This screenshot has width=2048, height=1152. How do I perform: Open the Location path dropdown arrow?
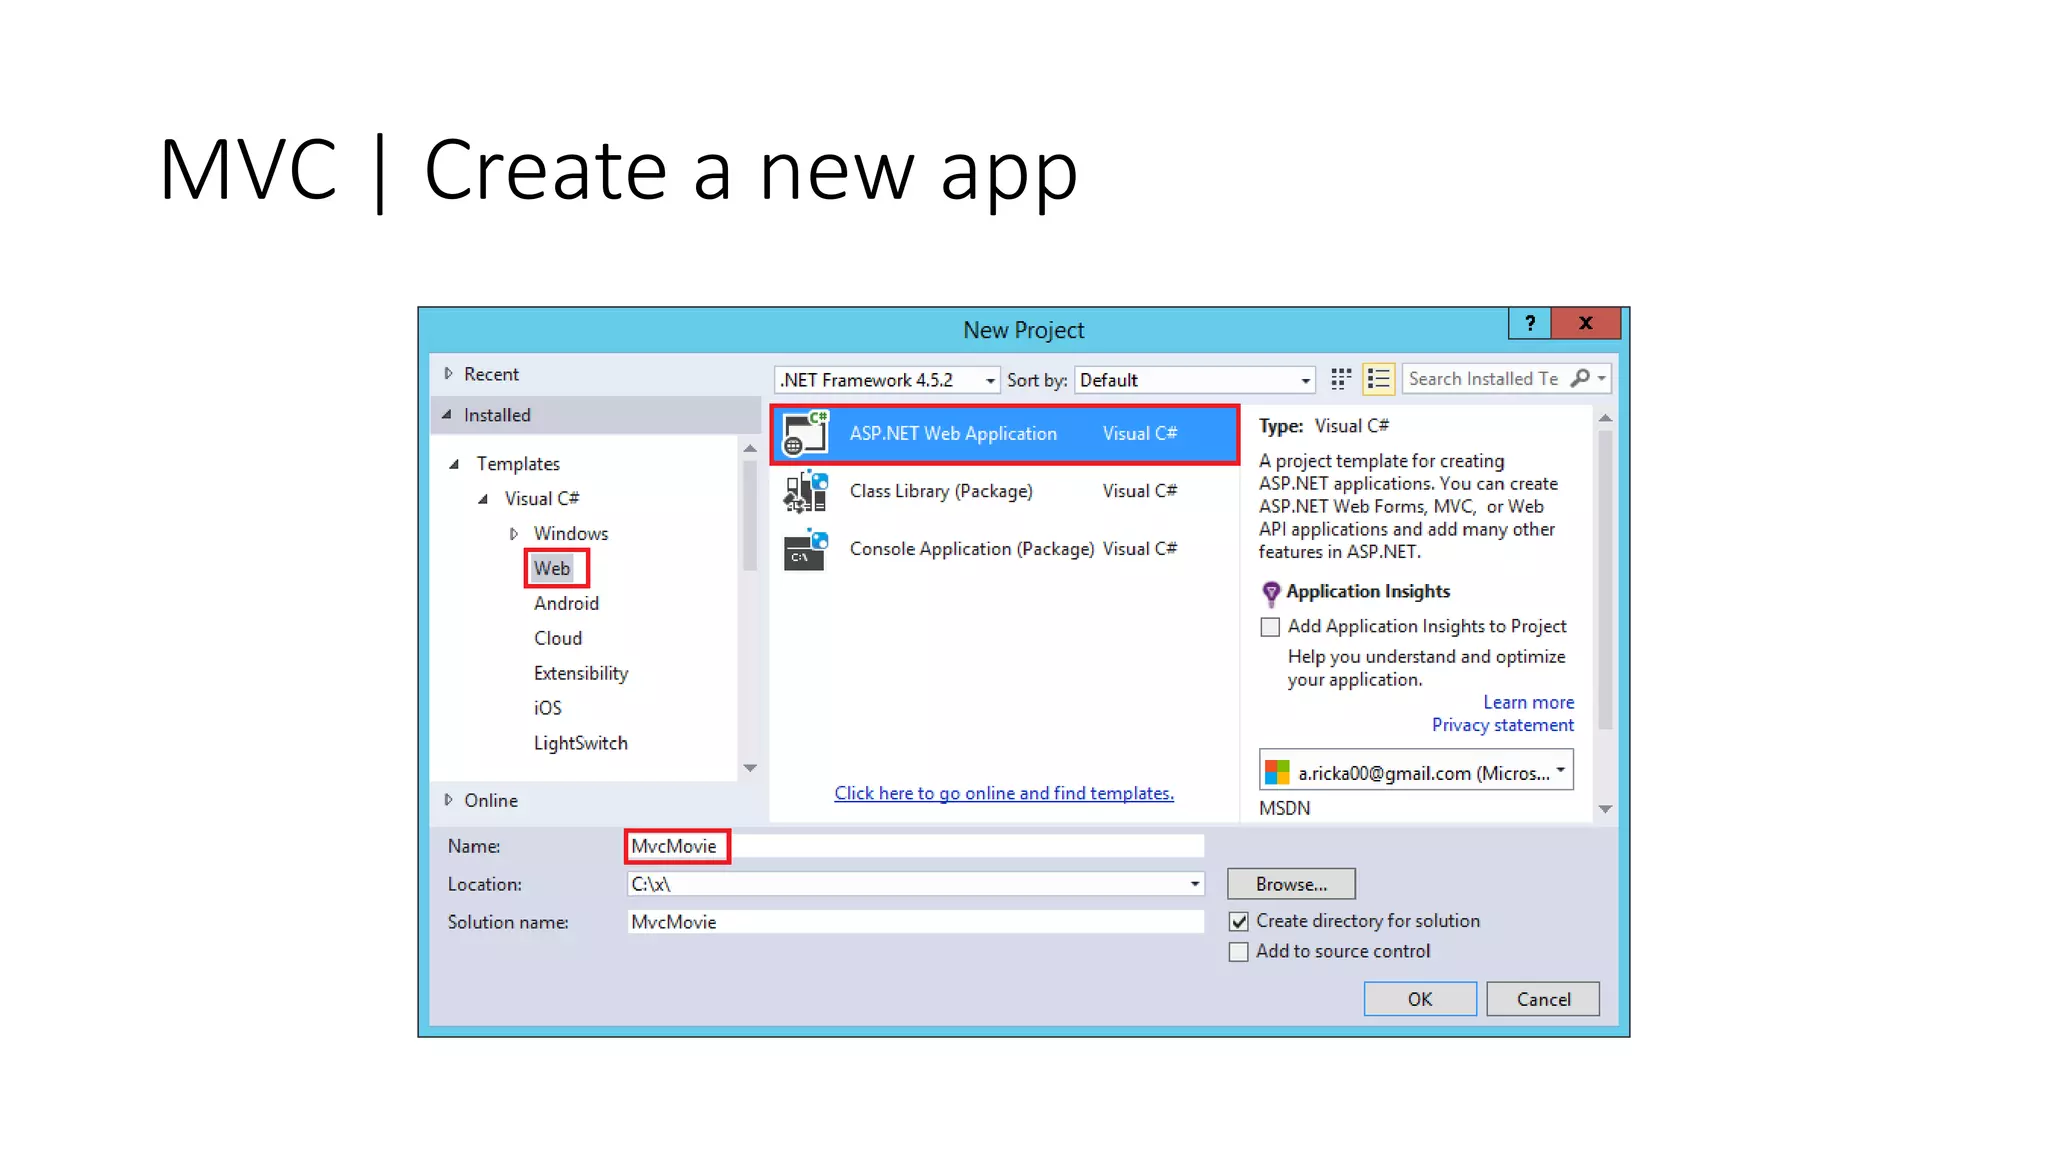click(x=1194, y=884)
